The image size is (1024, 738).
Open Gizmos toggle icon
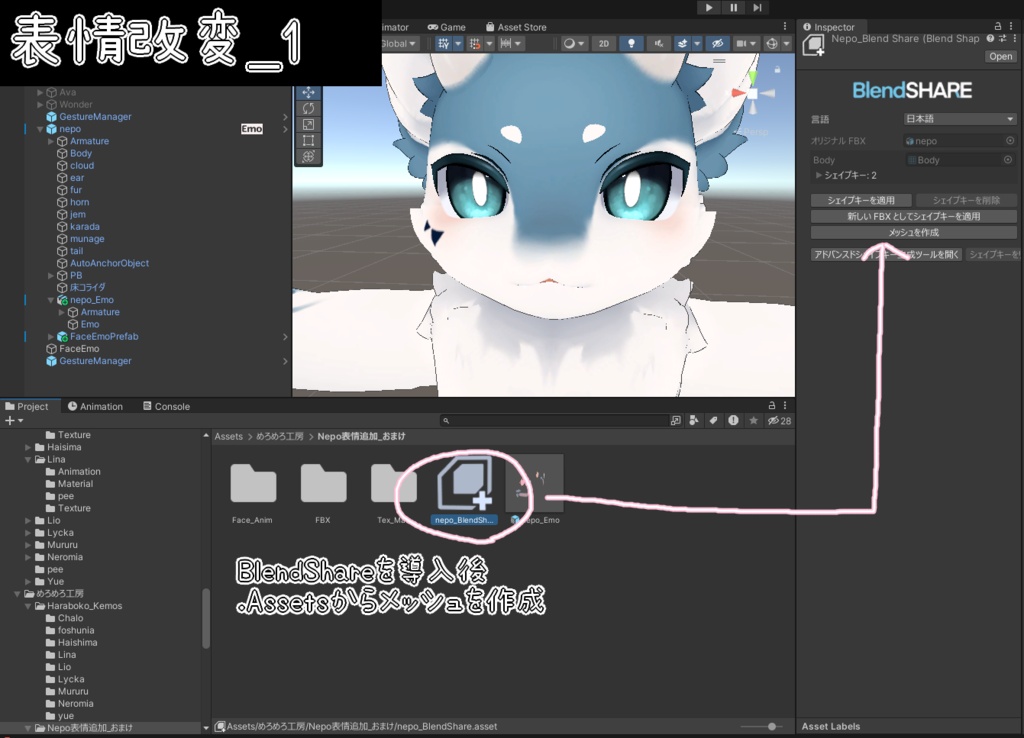click(x=772, y=44)
